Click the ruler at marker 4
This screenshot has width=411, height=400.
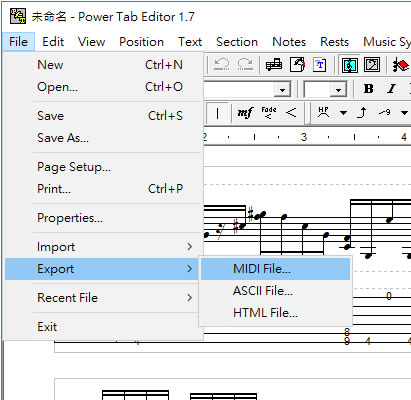tap(404, 137)
